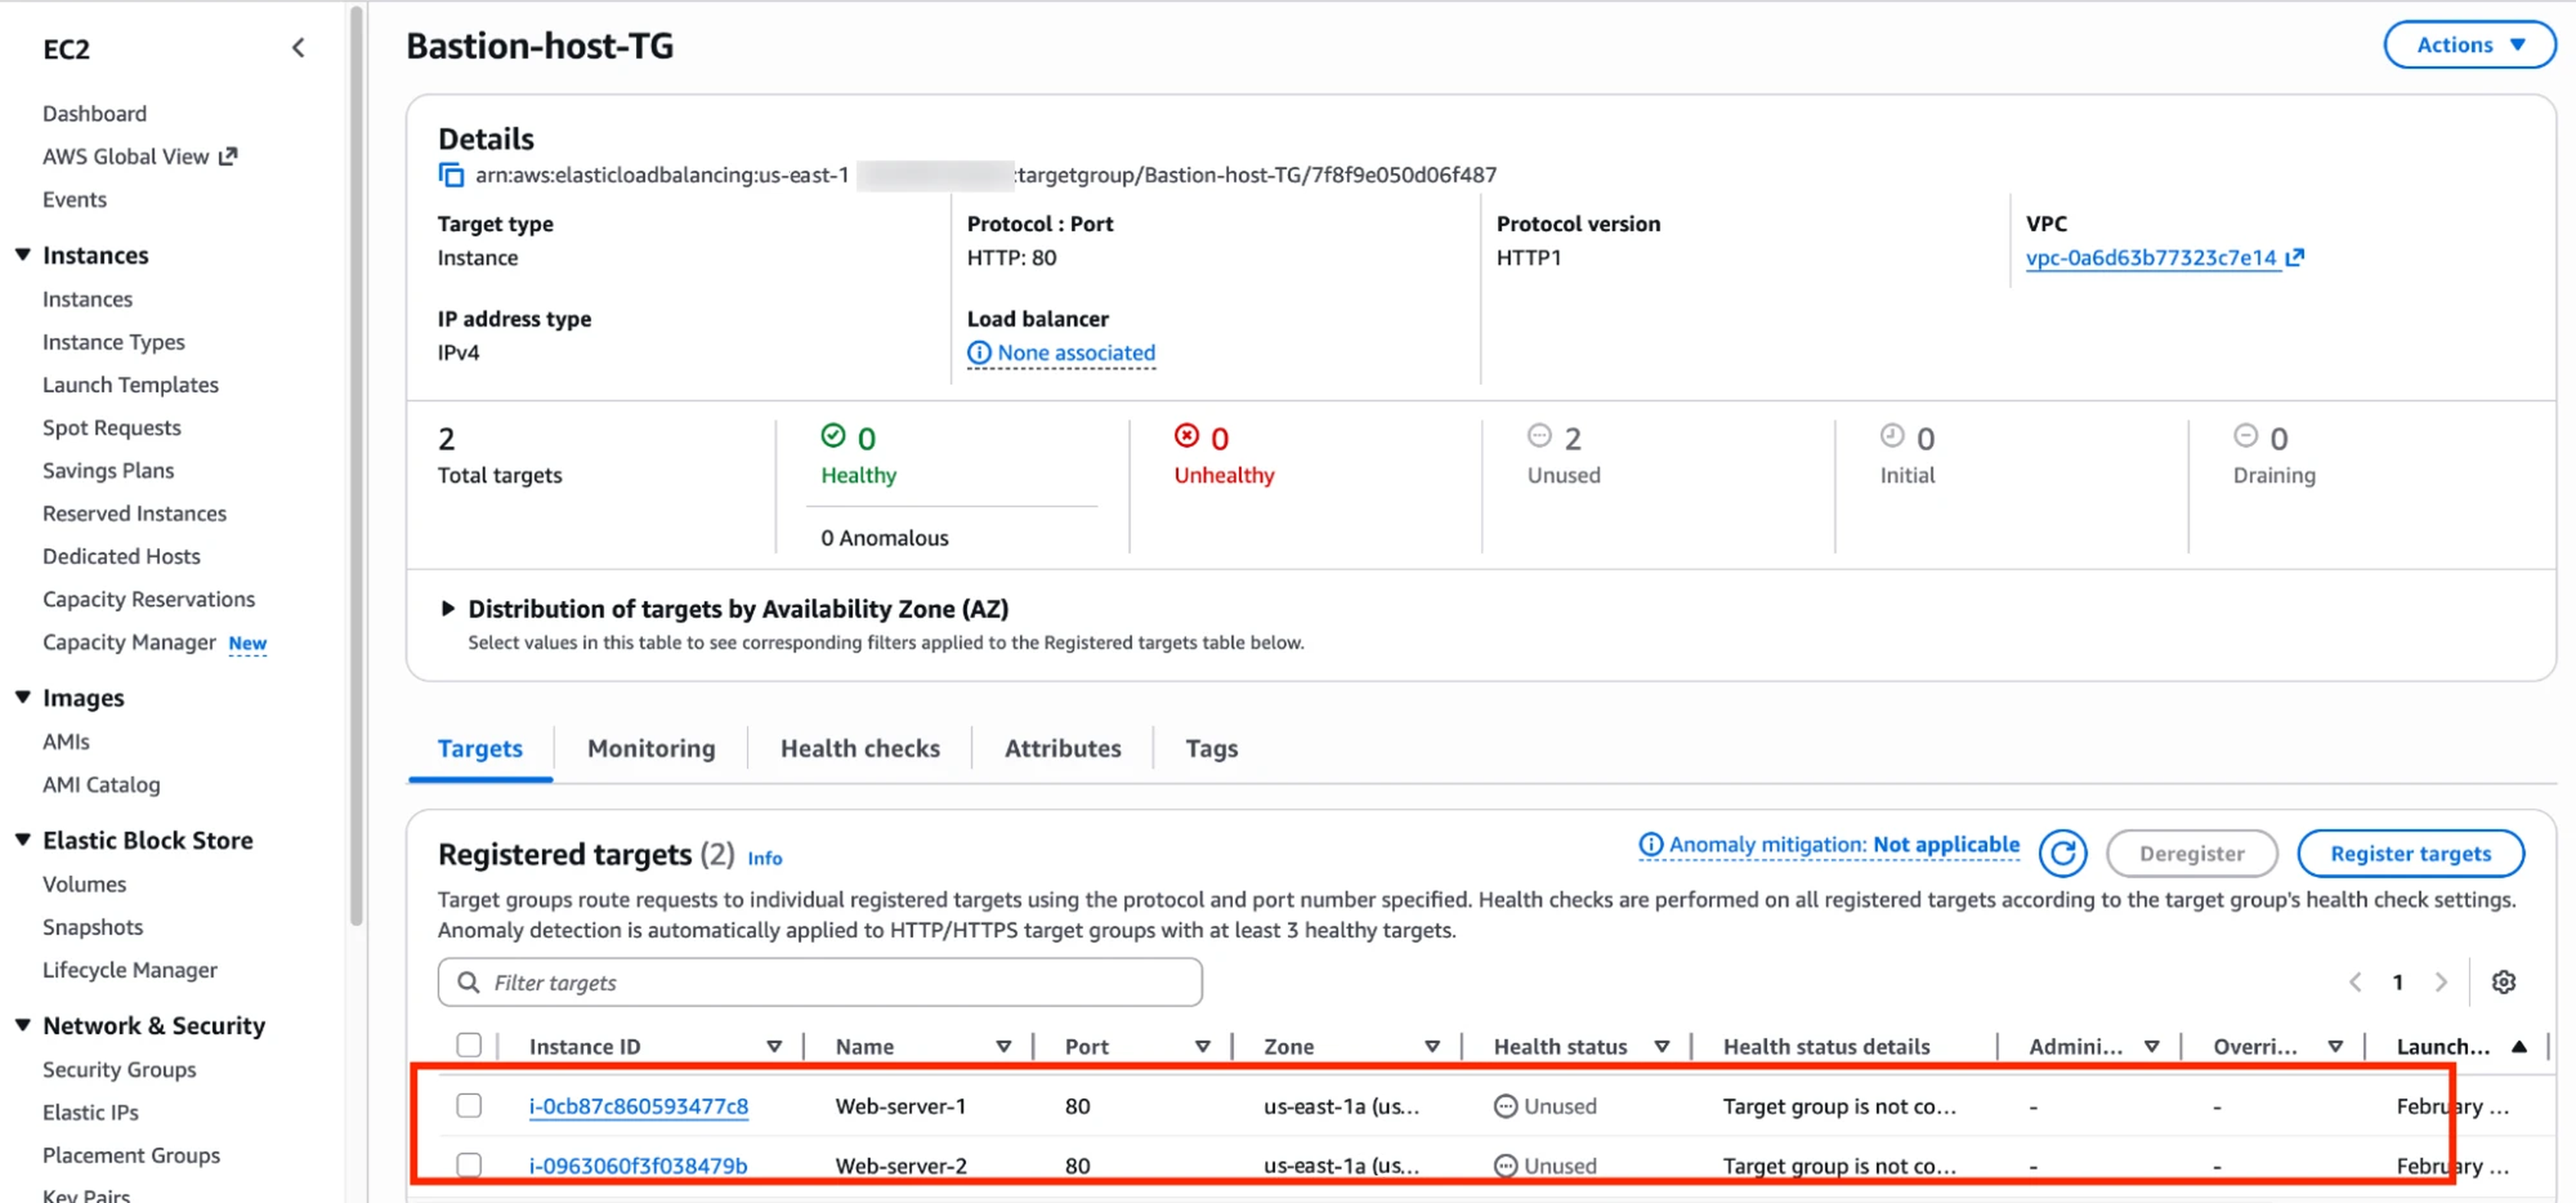Check the Web-server-1 row checkbox
Screen dimensions: 2576x1203
click(468, 1105)
